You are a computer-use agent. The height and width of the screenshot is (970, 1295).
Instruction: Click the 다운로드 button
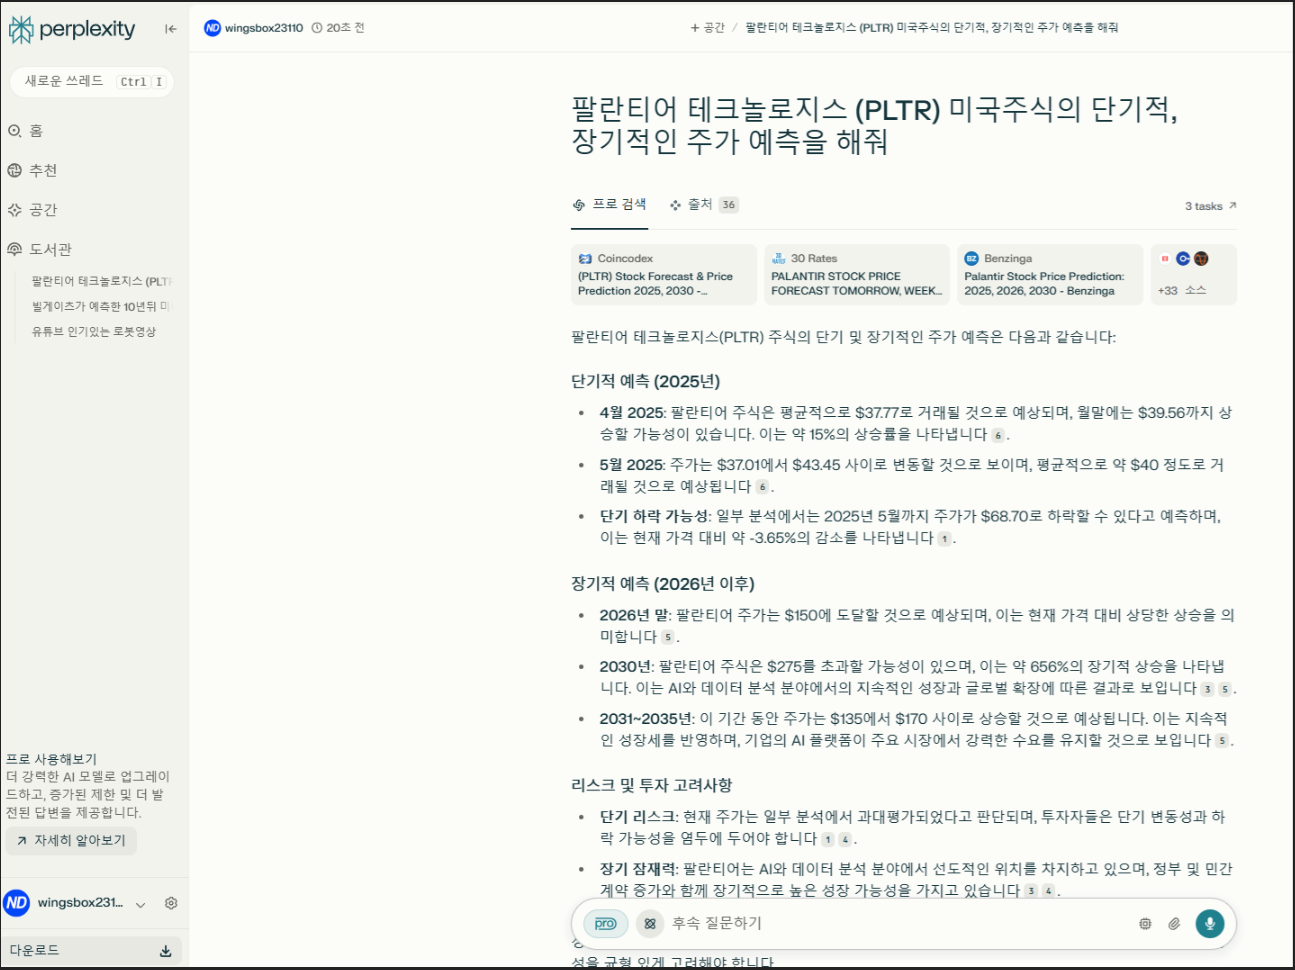tap(91, 951)
